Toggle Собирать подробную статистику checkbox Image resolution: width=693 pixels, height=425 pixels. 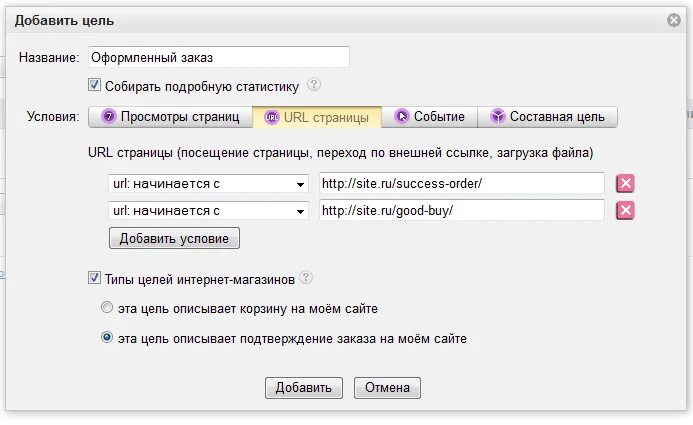pyautogui.click(x=95, y=85)
